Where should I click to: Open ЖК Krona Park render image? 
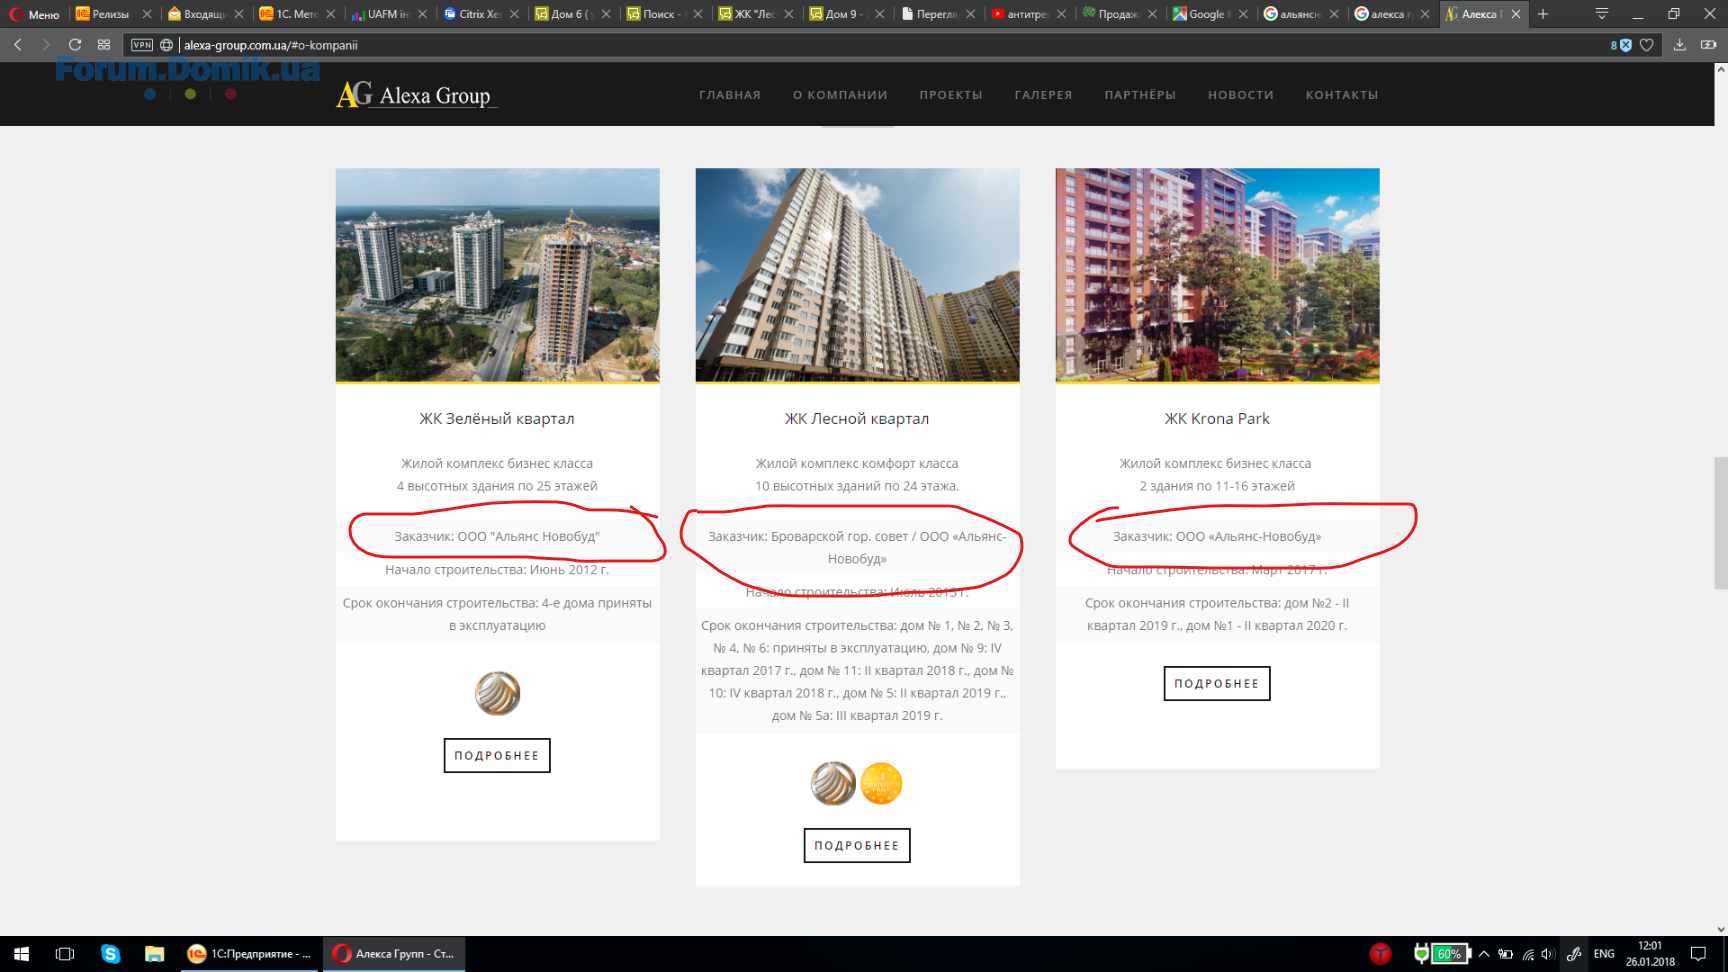coord(1217,275)
